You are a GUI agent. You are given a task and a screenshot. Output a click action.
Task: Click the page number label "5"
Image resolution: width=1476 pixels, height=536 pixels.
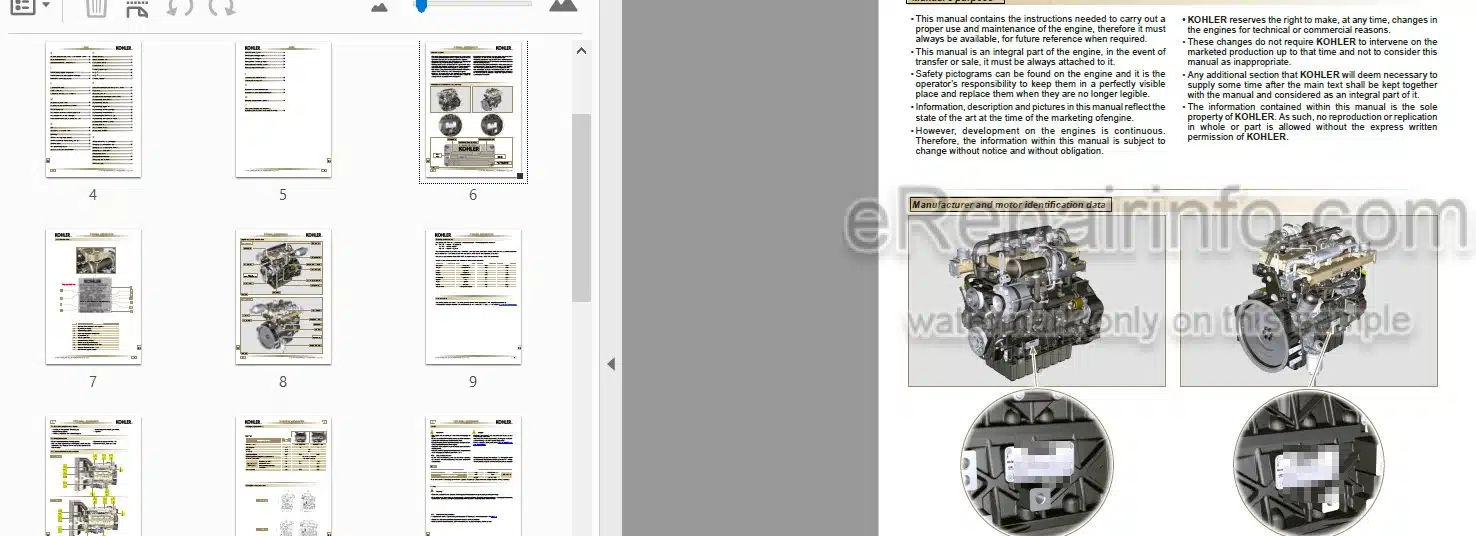coord(283,195)
